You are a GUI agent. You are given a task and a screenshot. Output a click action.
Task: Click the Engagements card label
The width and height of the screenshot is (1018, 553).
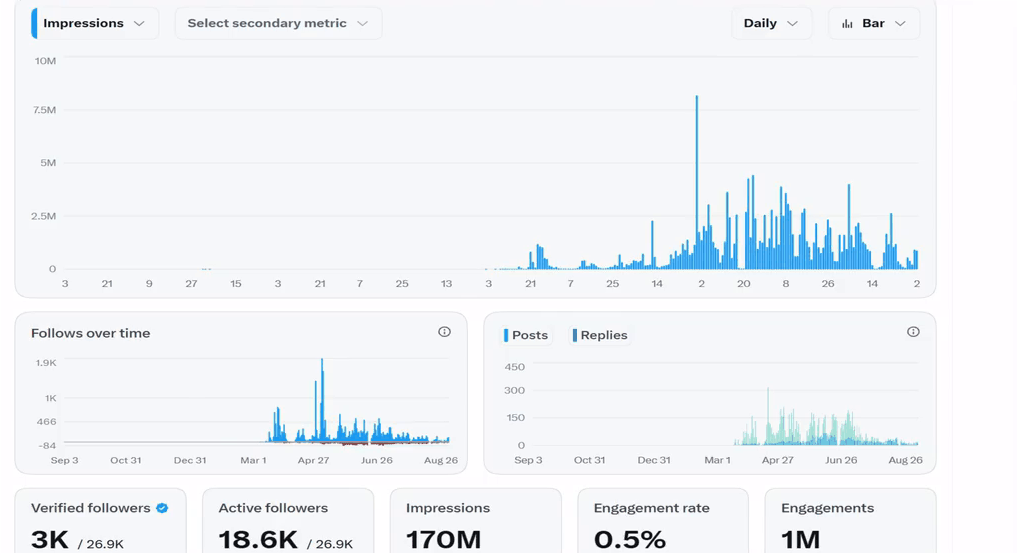[827, 508]
